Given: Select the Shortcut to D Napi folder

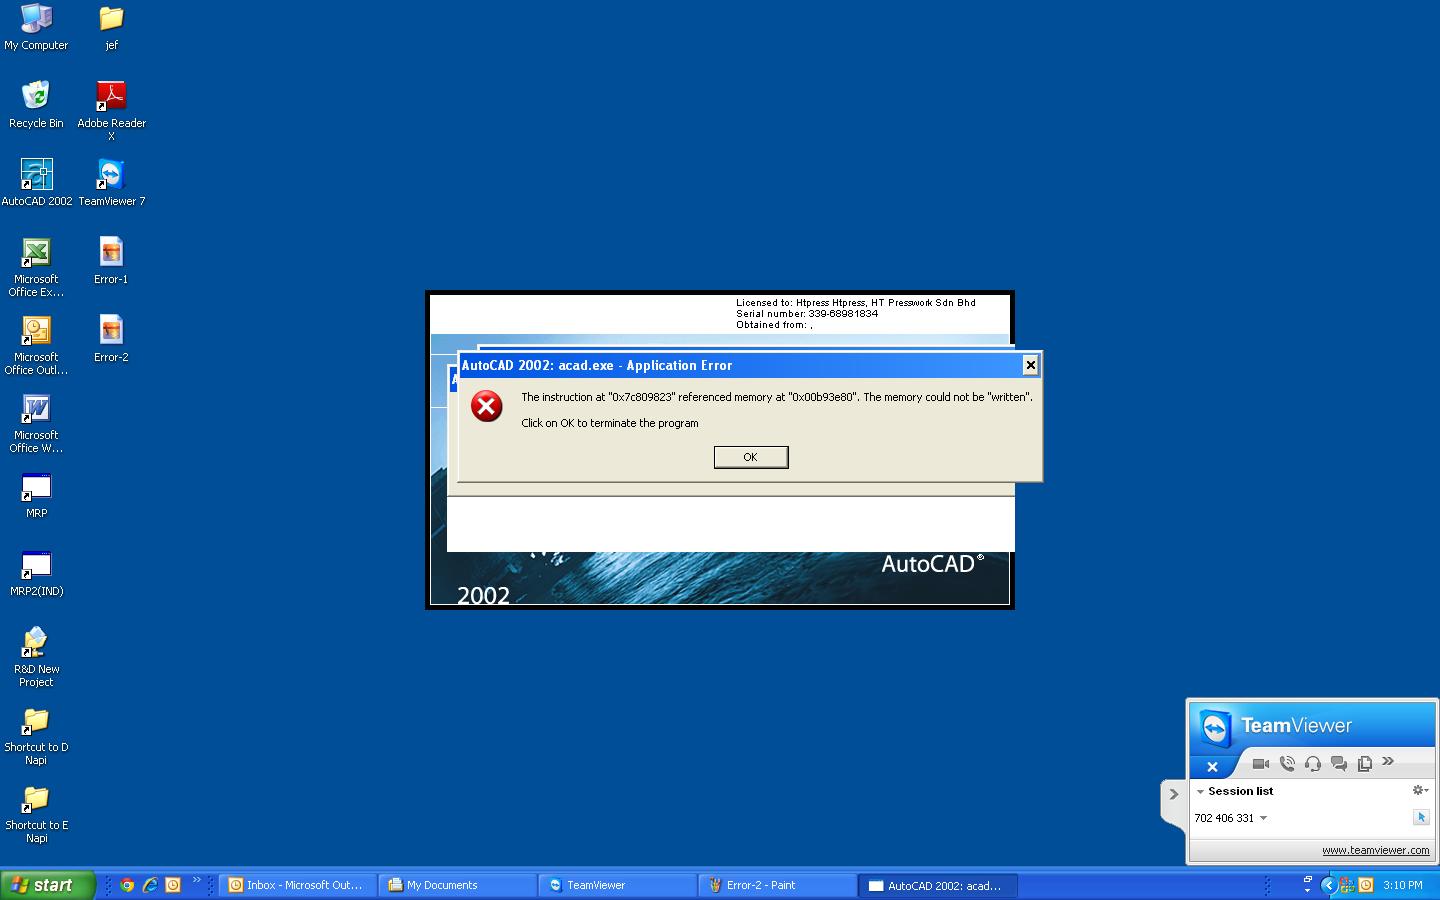Looking at the screenshot, I should (x=36, y=735).
